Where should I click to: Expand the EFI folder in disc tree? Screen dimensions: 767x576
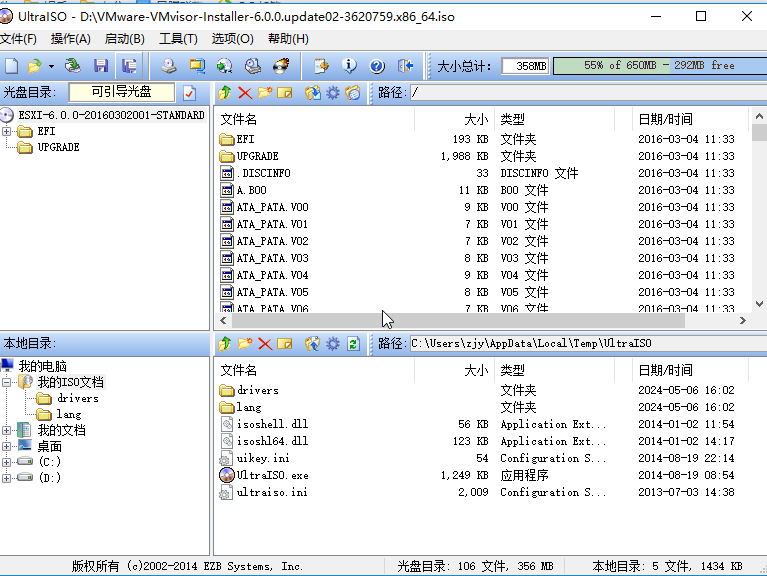pyautogui.click(x=6, y=131)
